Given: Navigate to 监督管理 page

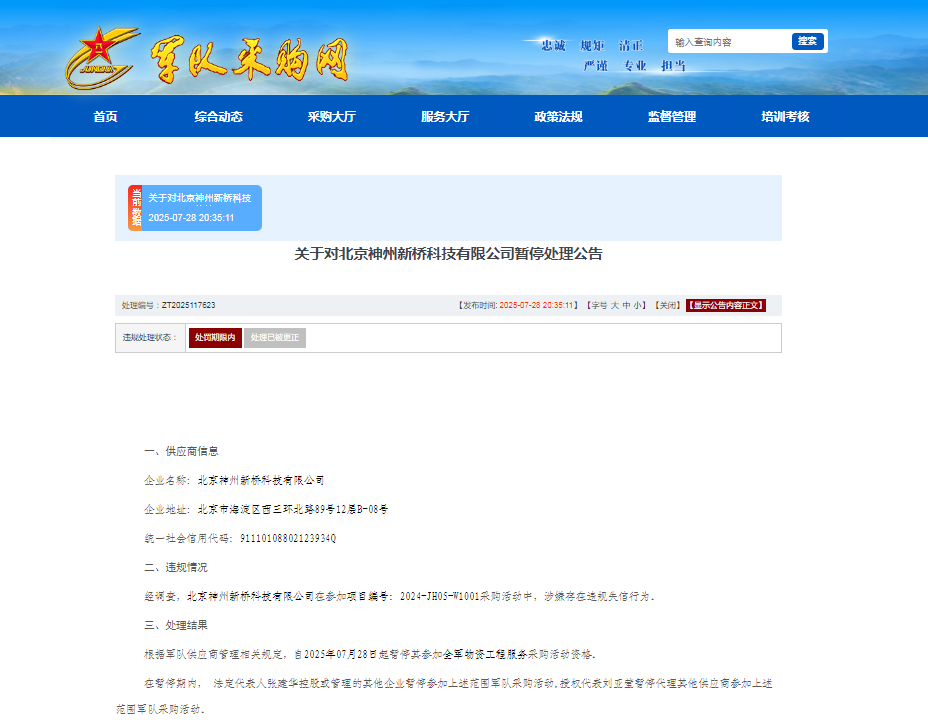Looking at the screenshot, I should pyautogui.click(x=671, y=117).
